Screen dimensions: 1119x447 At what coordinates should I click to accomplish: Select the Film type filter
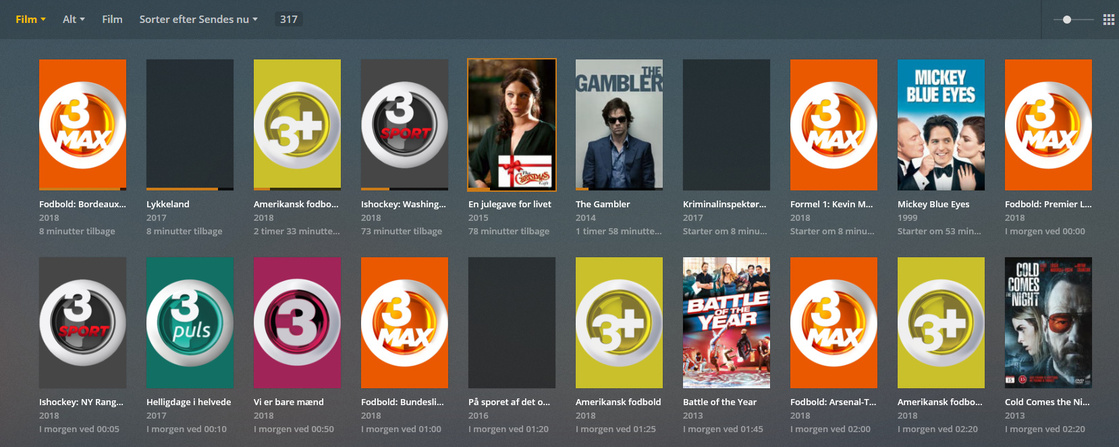click(x=112, y=19)
